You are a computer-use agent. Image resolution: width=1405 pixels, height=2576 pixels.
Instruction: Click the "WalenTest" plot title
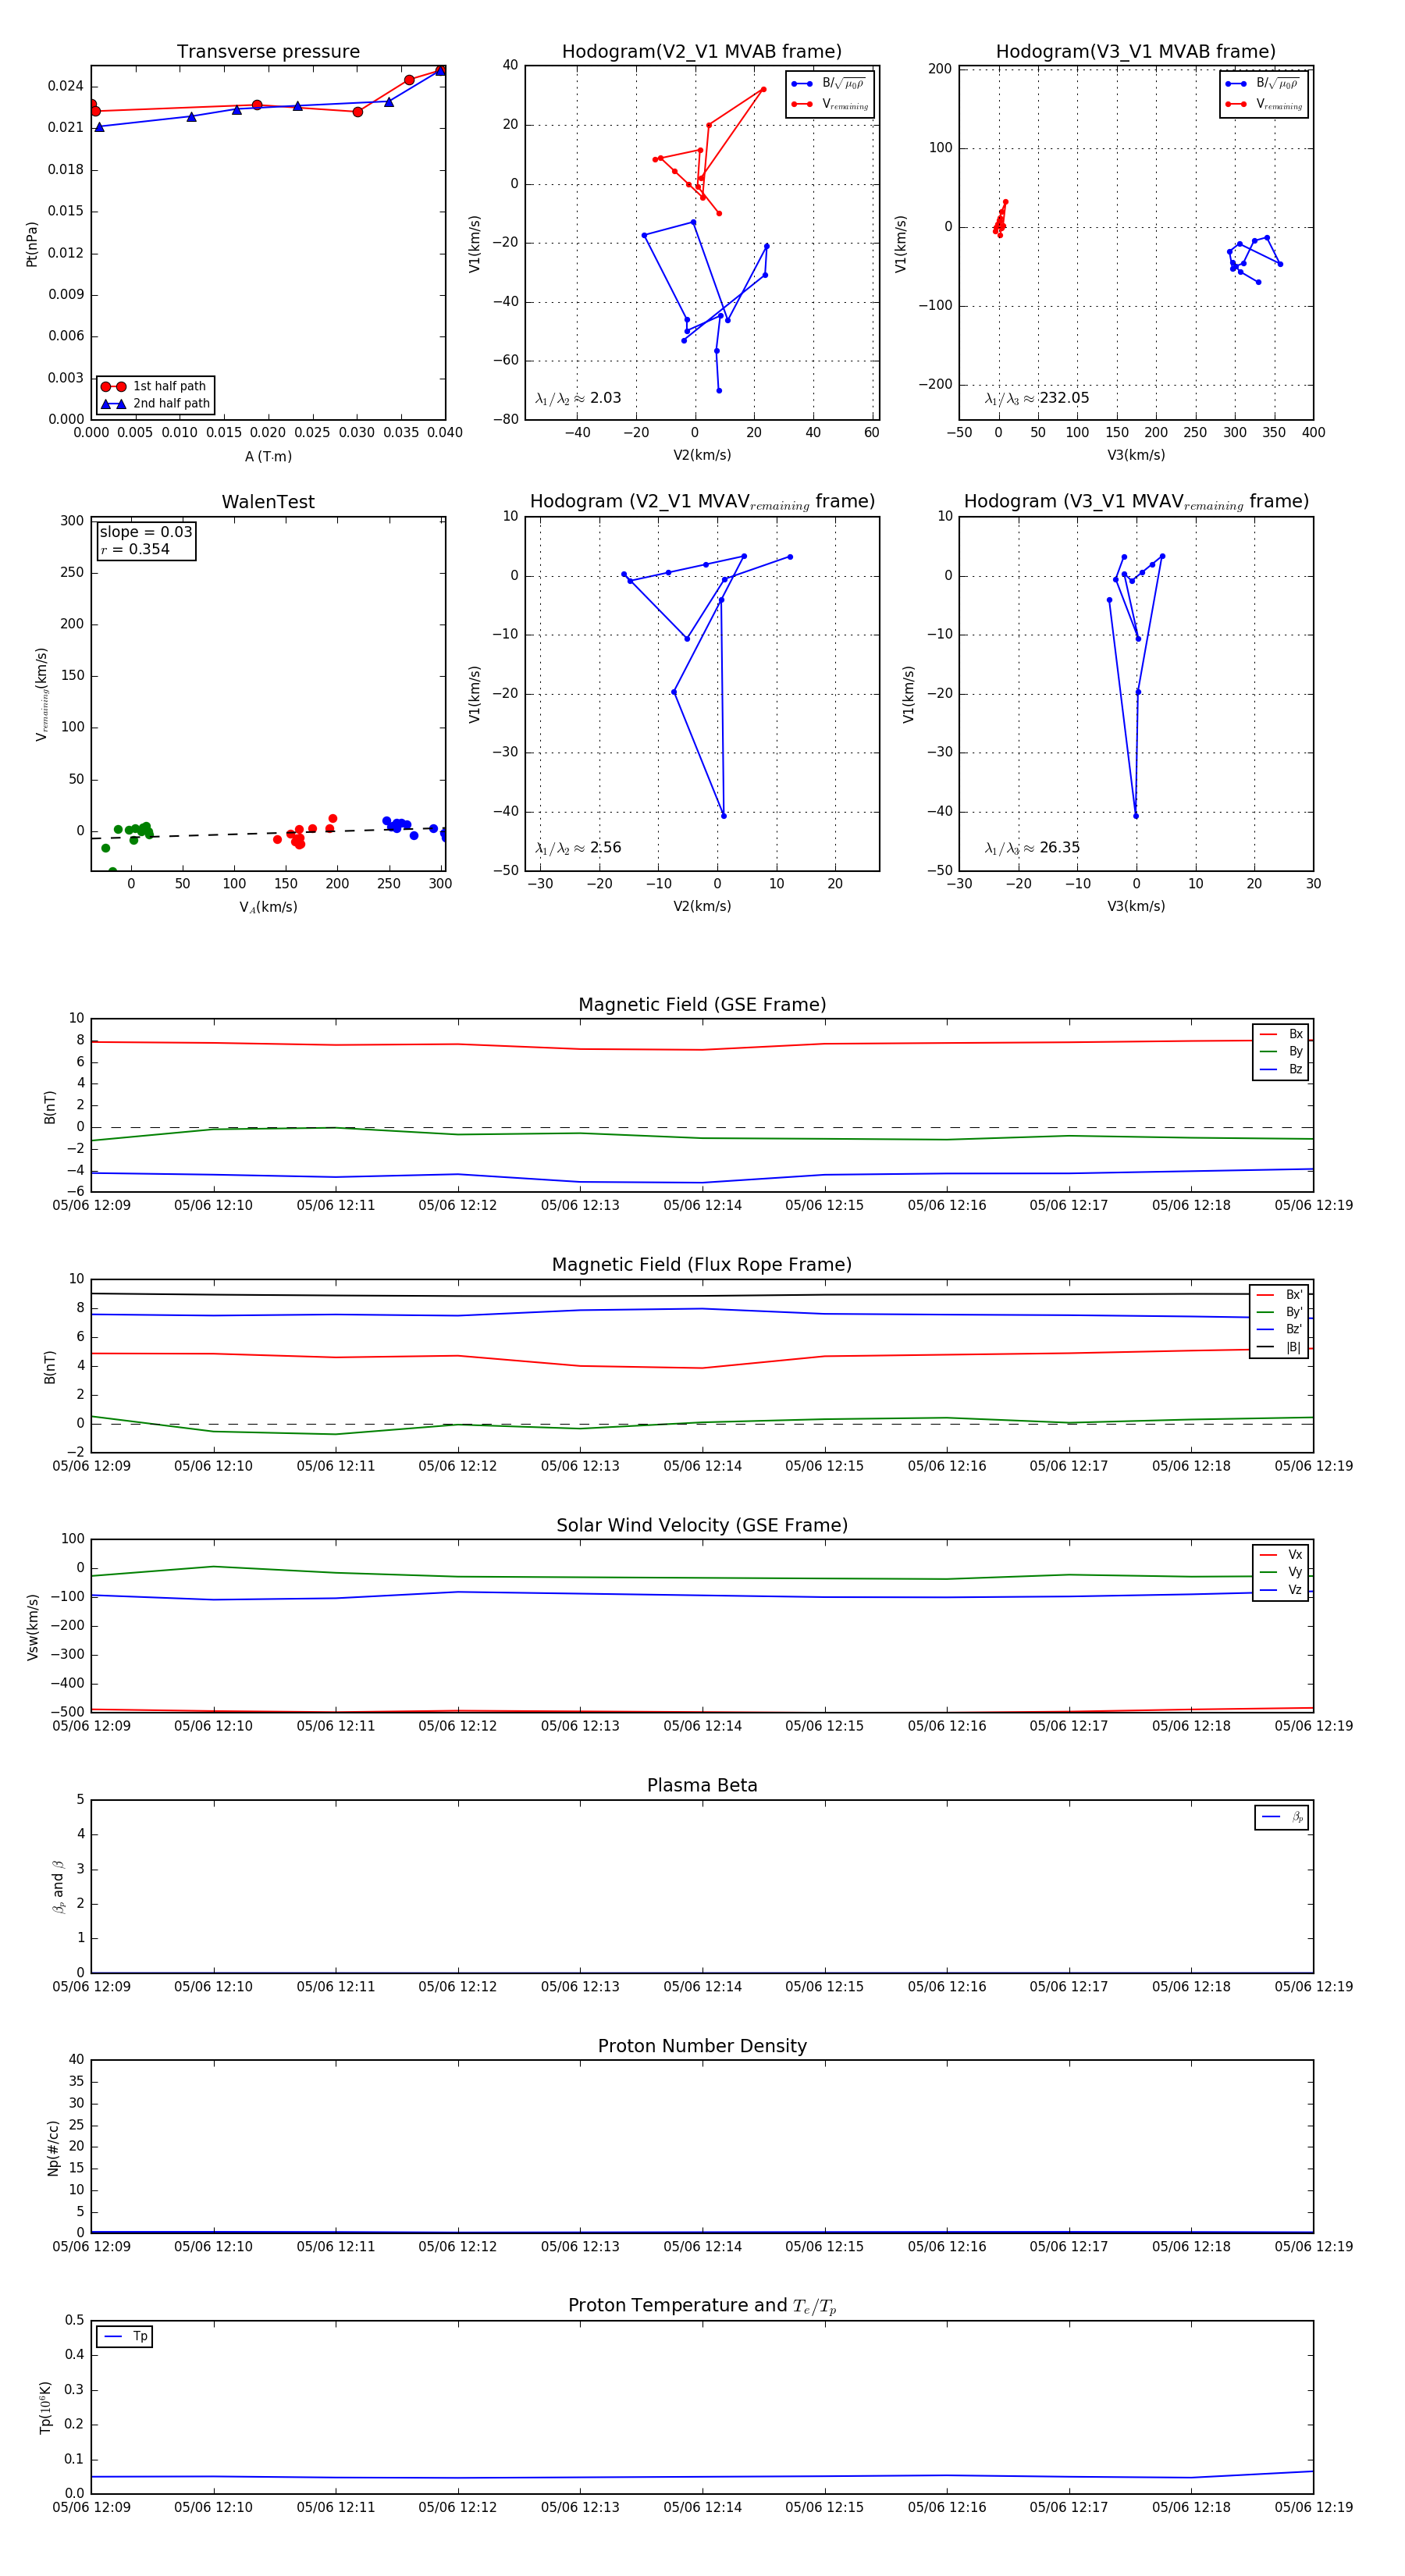[x=268, y=501]
